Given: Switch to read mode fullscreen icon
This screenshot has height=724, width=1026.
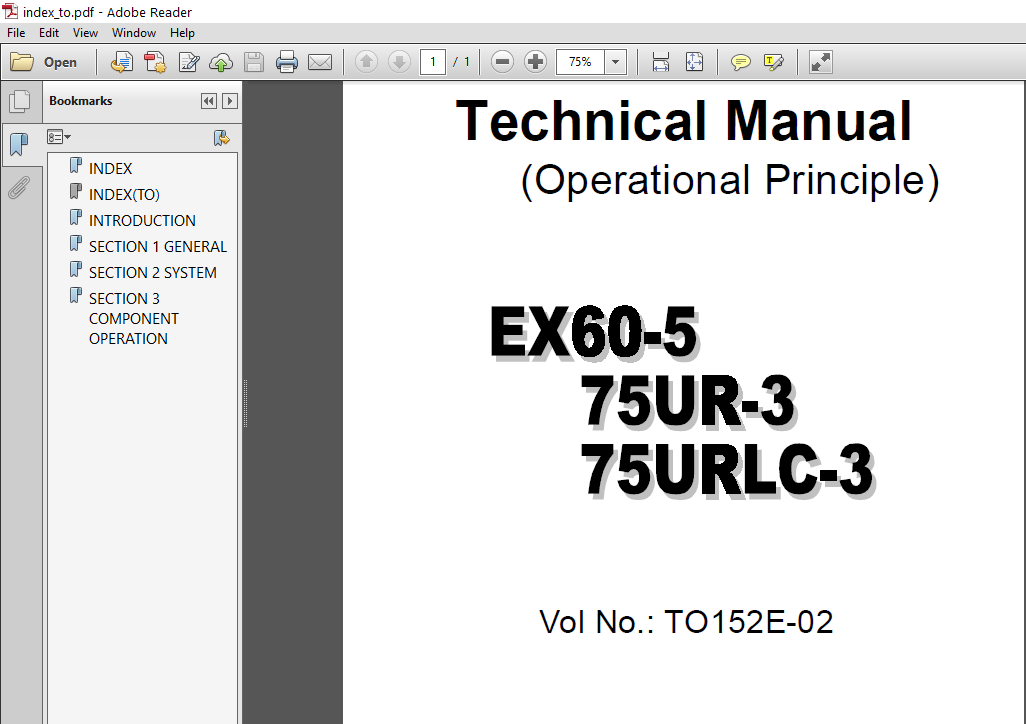Looking at the screenshot, I should [821, 62].
